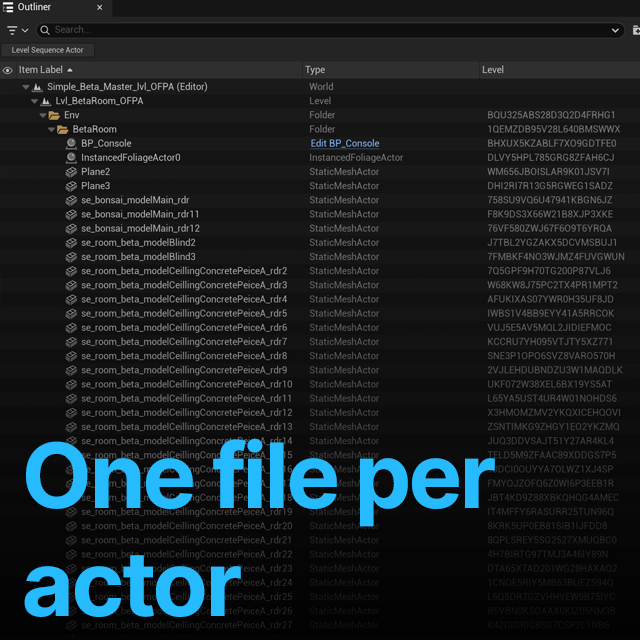Click StaticMeshActor type for Plane2

click(x=344, y=172)
